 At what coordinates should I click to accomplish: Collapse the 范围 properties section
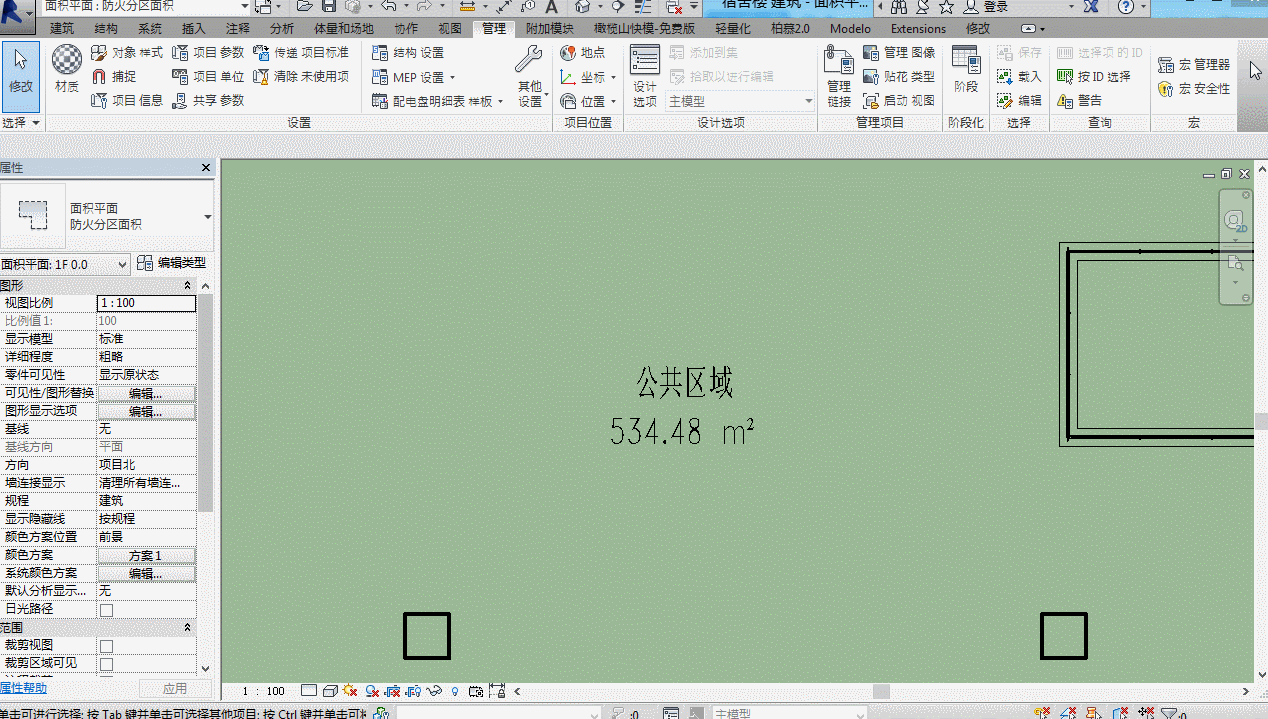click(188, 628)
